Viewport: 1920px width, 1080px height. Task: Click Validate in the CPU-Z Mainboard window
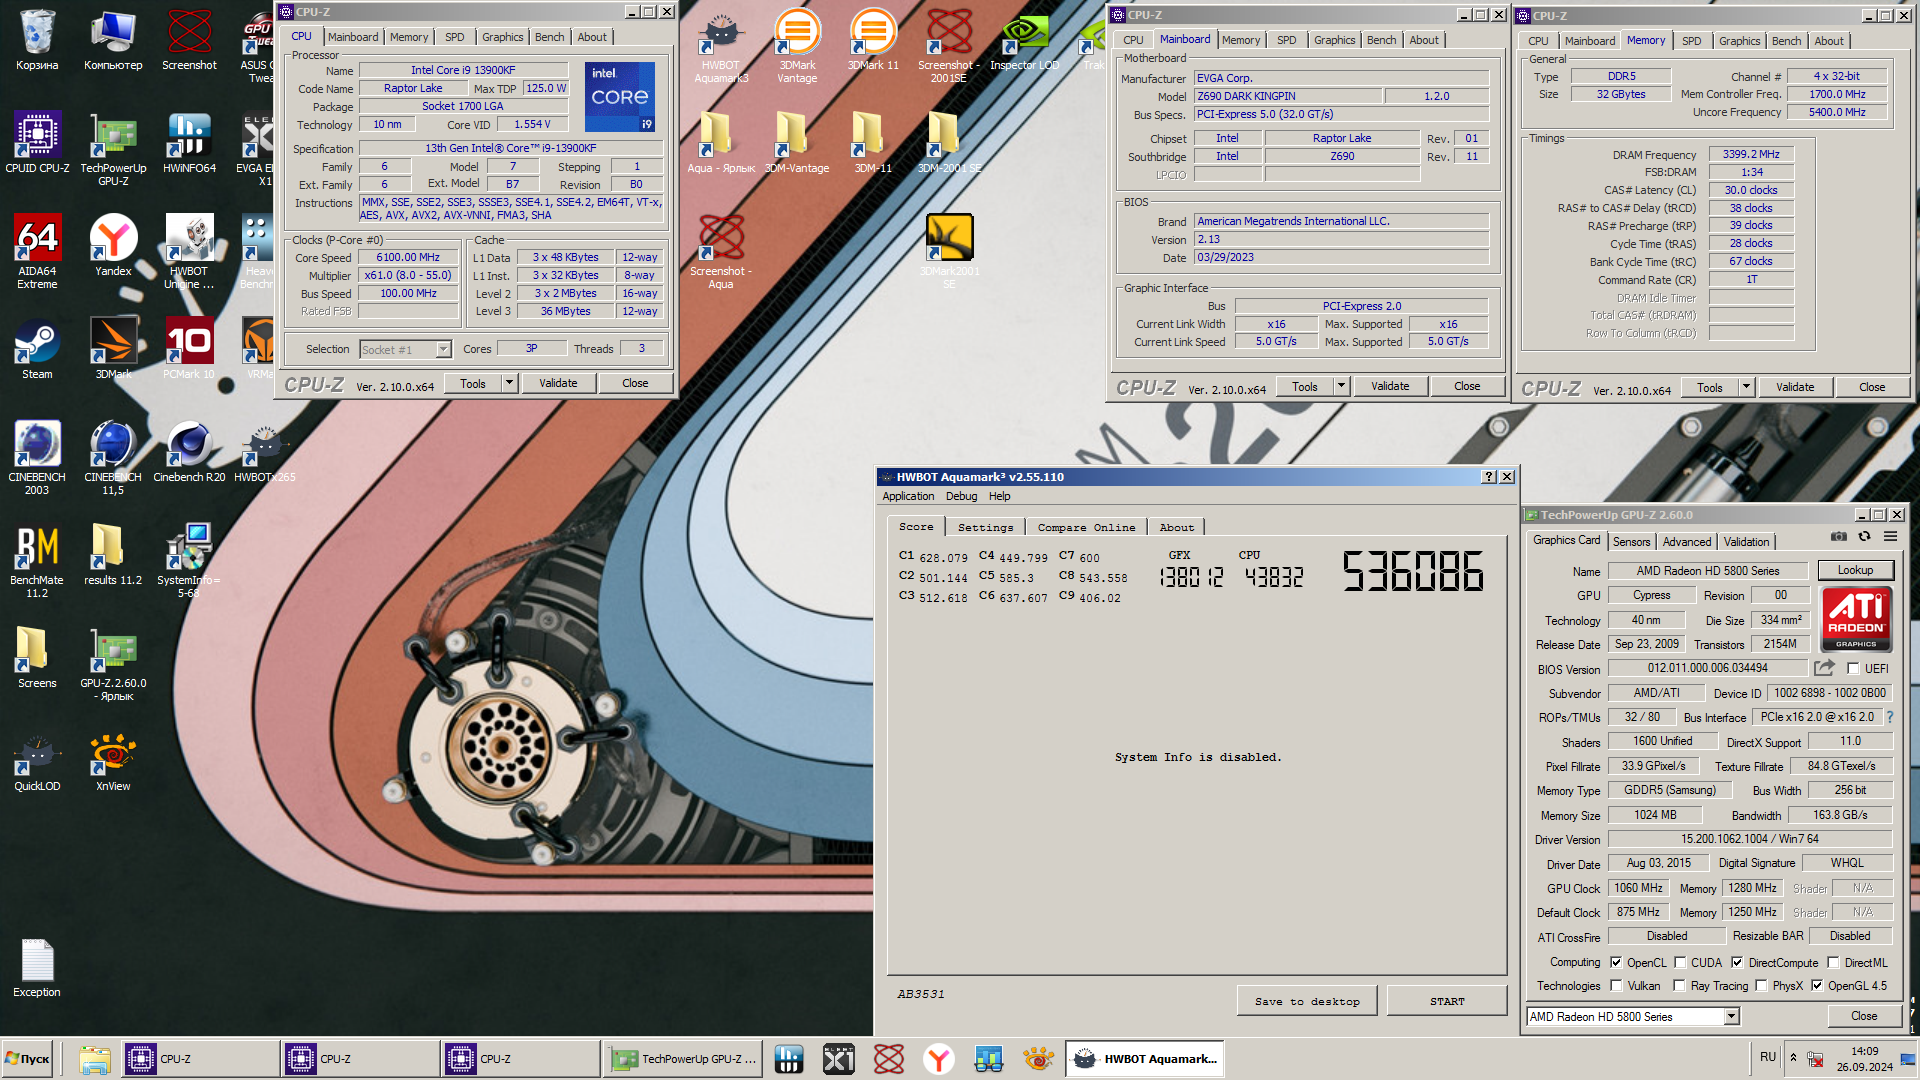1390,386
